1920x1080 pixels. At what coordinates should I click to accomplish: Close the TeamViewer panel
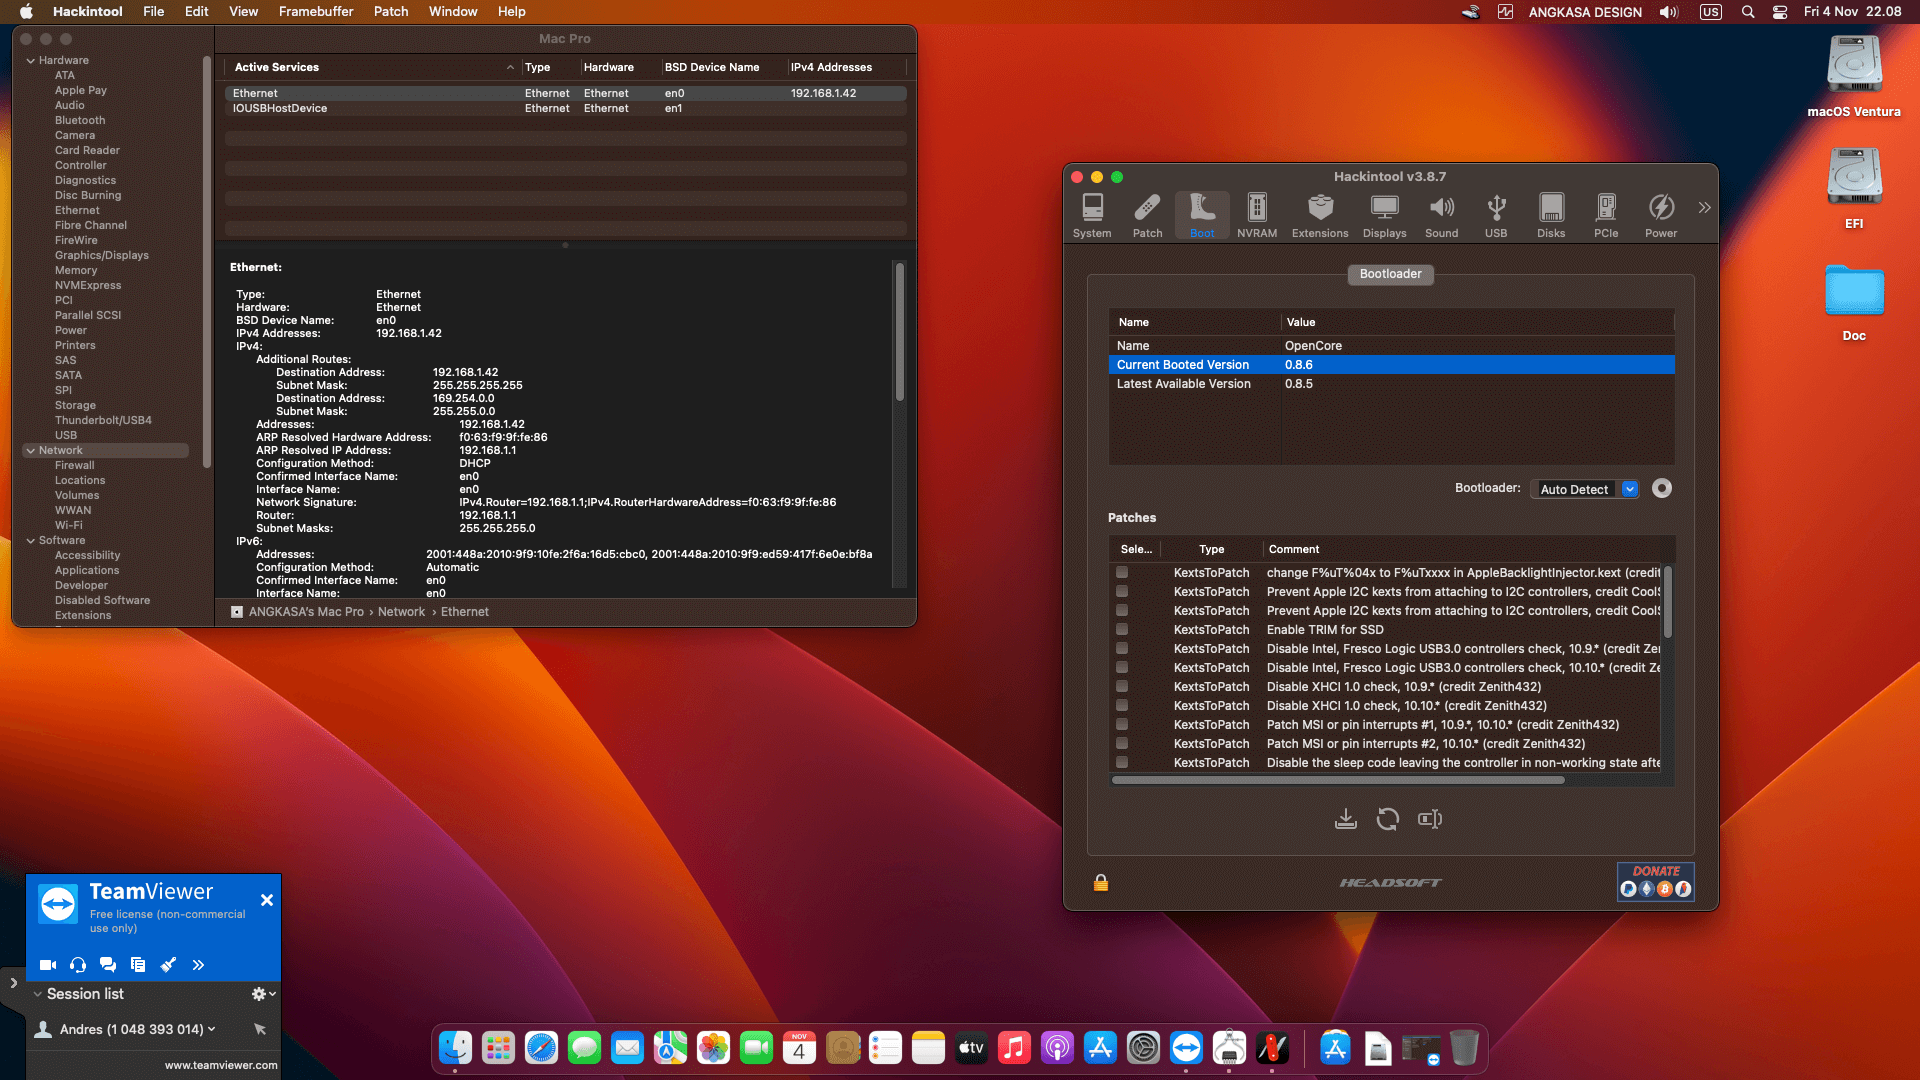tap(267, 900)
